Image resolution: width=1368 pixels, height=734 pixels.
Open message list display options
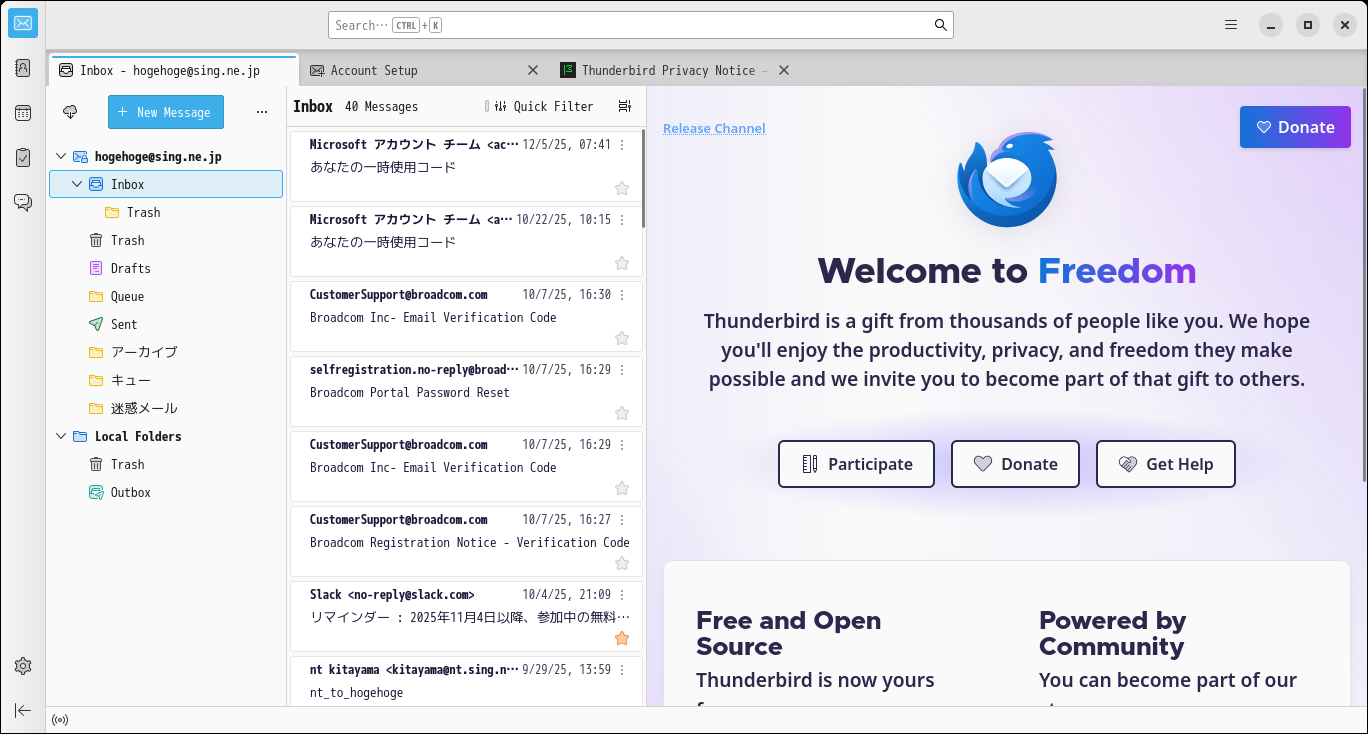pyautogui.click(x=625, y=106)
